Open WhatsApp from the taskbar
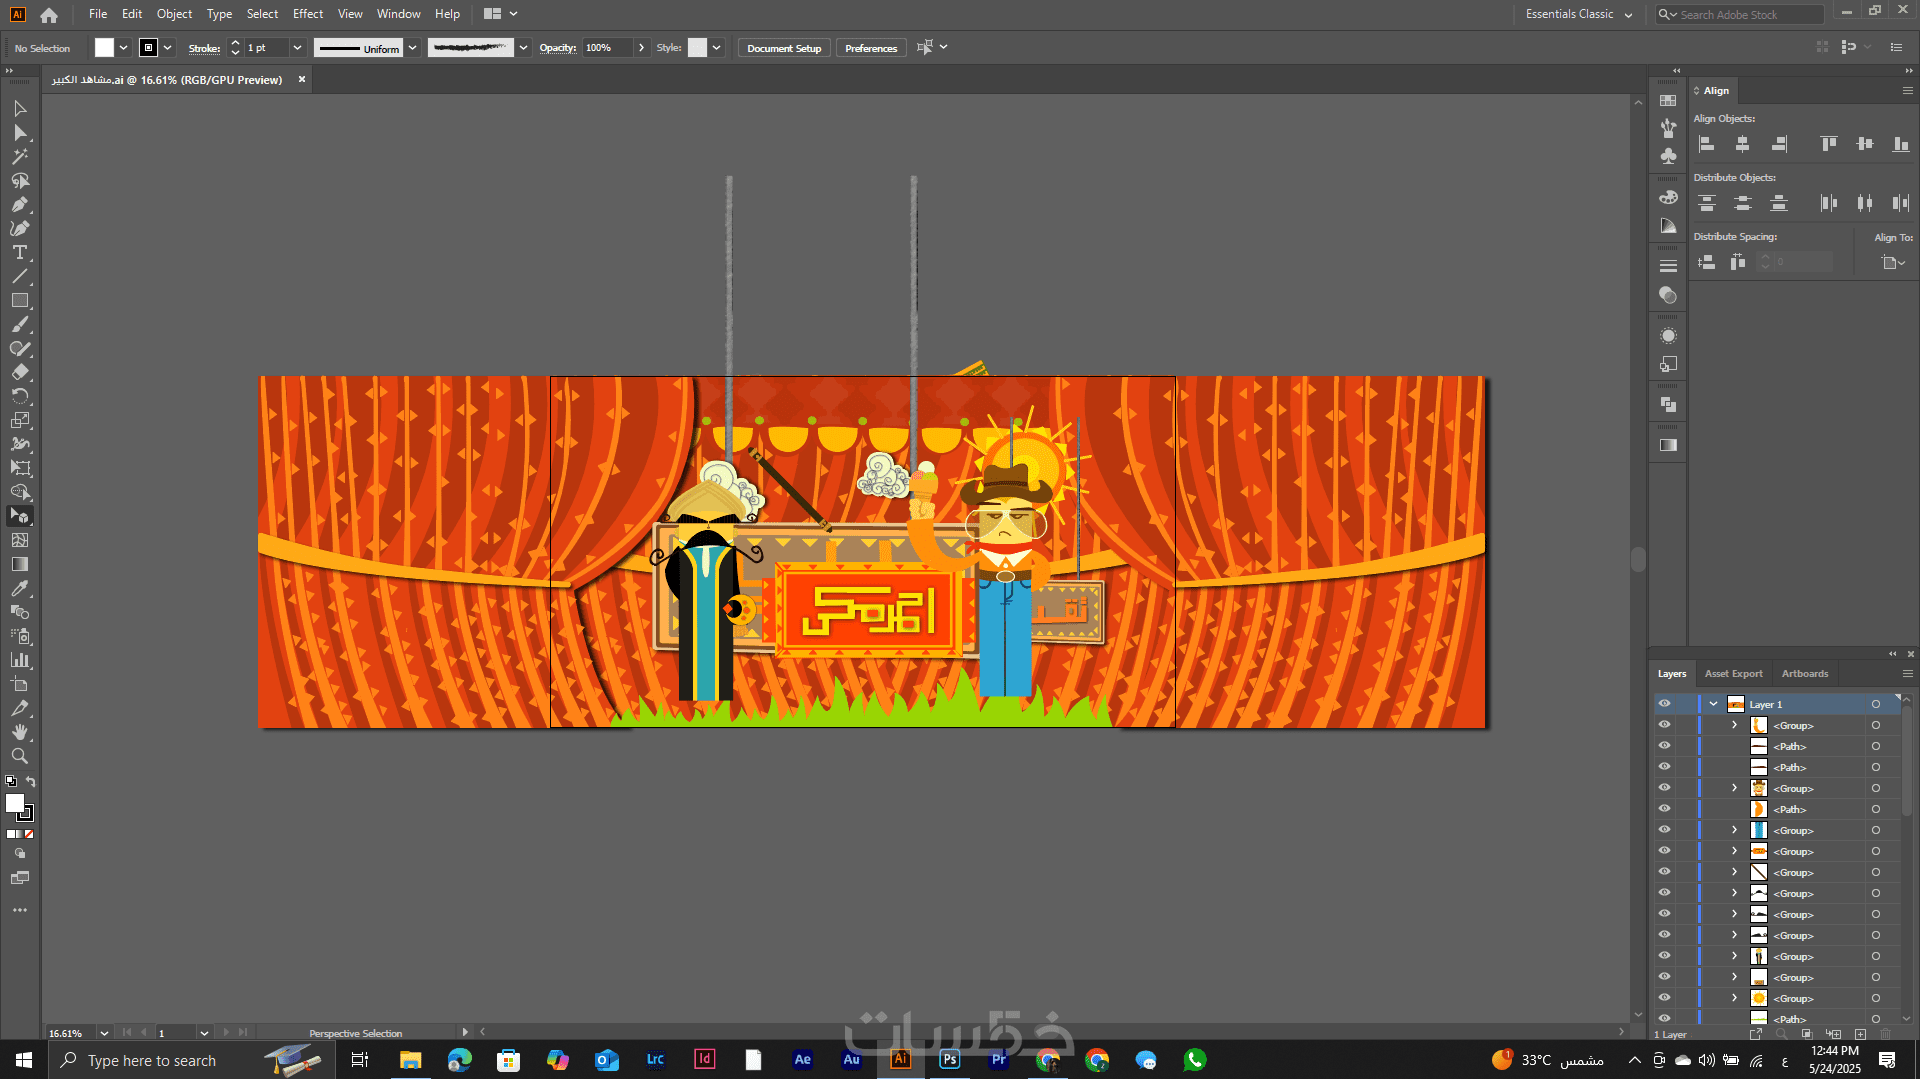The height and width of the screenshot is (1079, 1920). 1195,1060
